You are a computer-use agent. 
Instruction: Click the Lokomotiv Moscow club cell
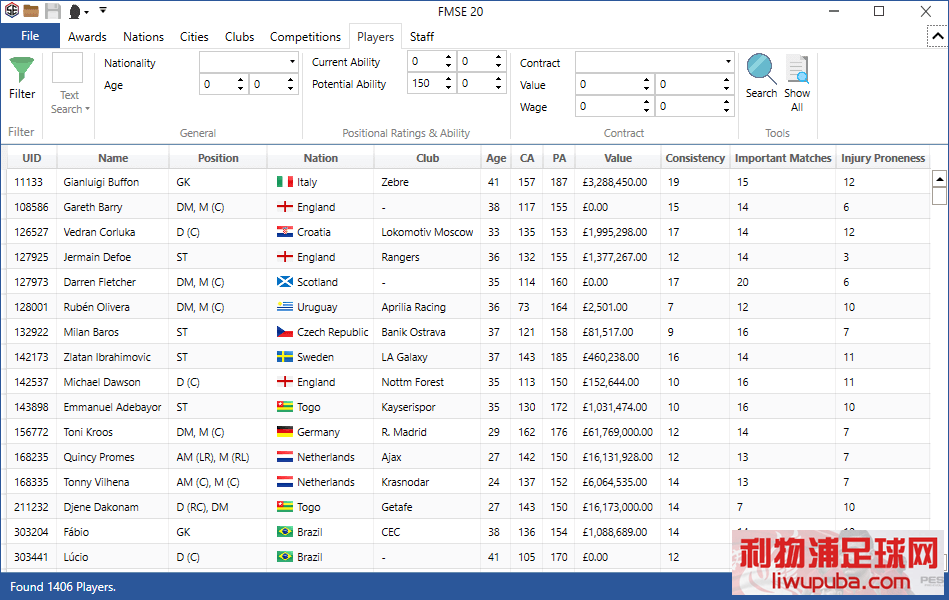[427, 232]
